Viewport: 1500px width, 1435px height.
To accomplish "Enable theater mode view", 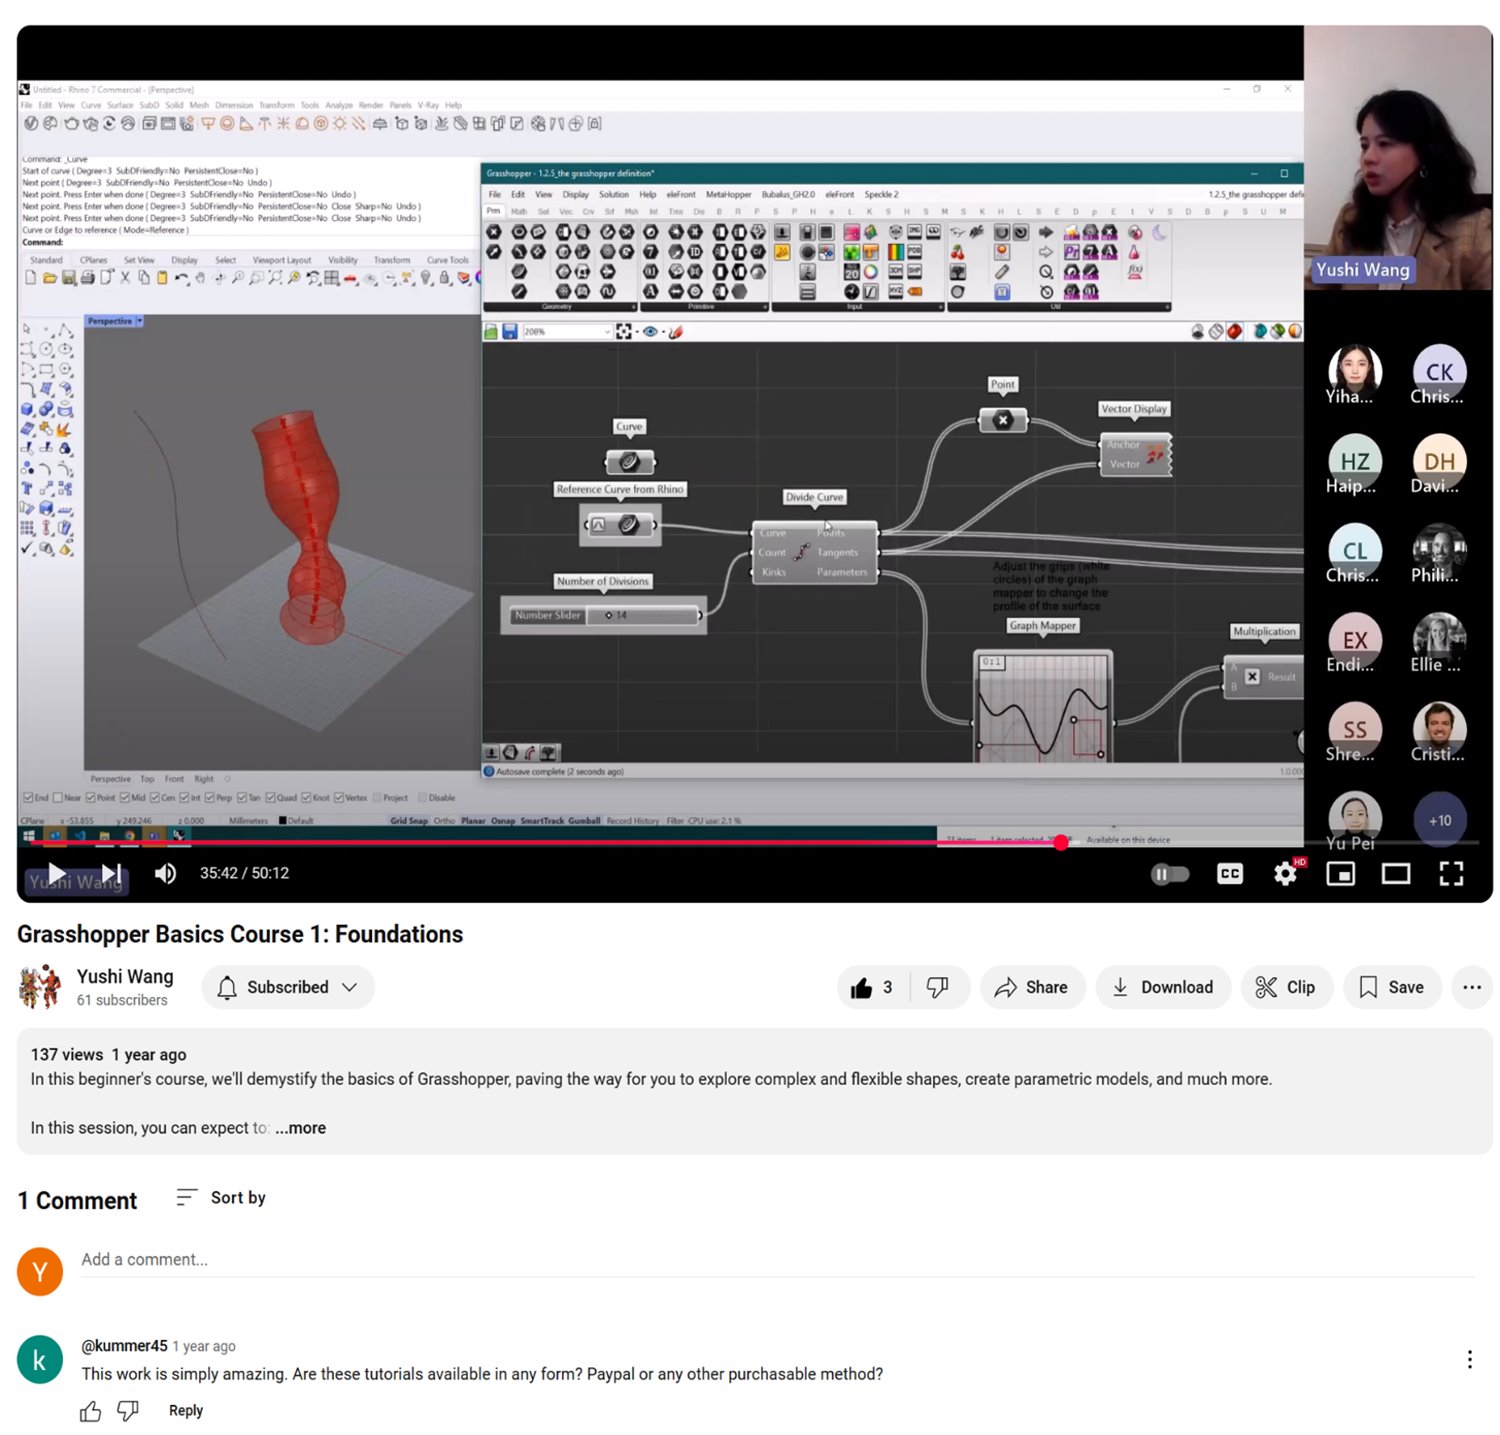I will [1395, 874].
